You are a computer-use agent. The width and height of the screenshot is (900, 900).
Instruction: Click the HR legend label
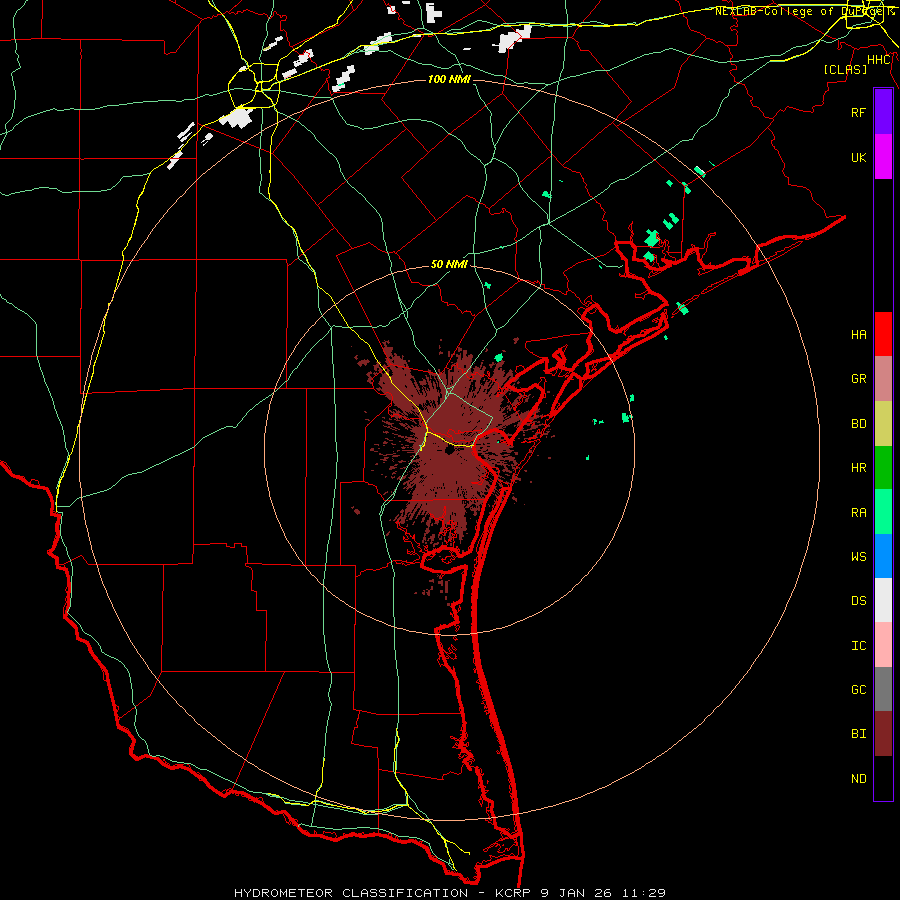[x=859, y=468]
